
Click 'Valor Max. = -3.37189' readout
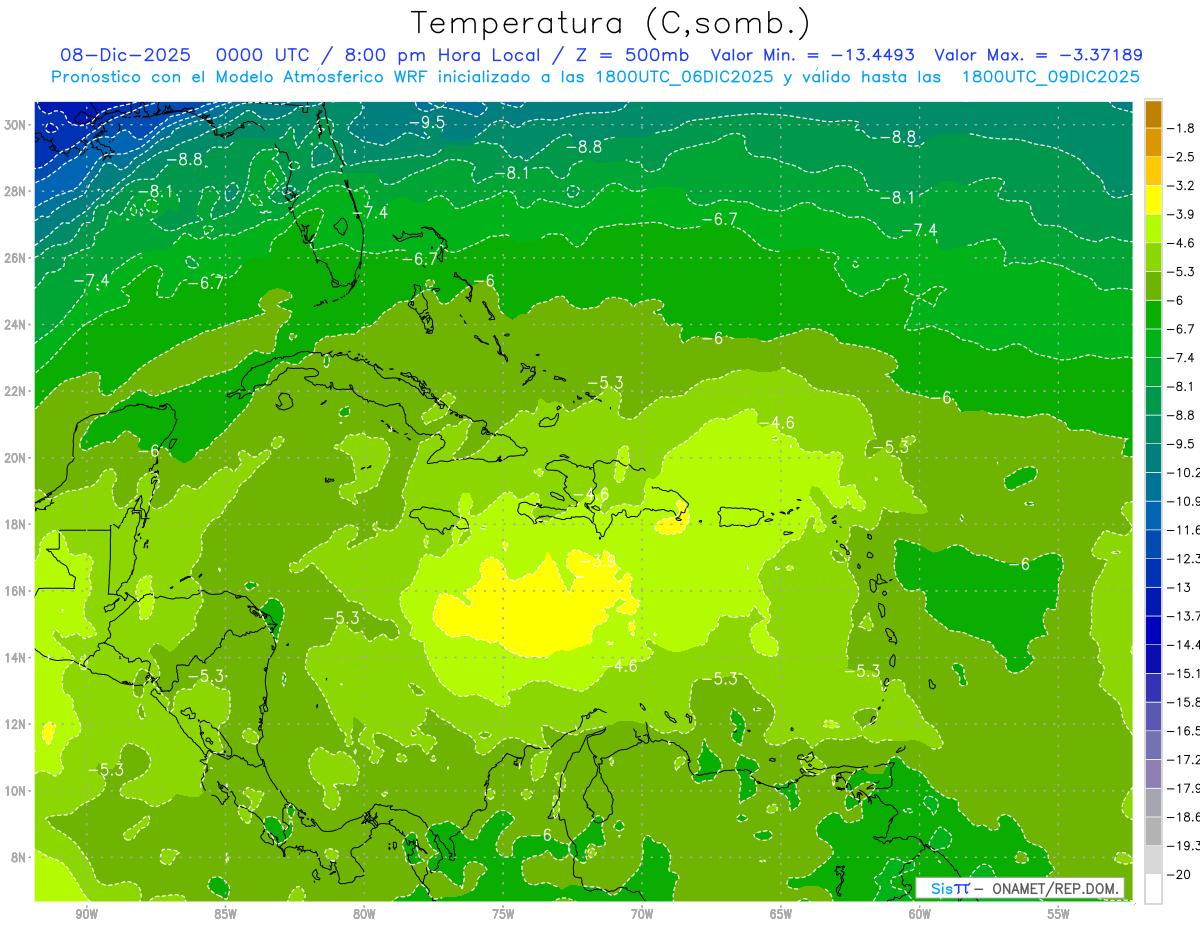[1038, 55]
